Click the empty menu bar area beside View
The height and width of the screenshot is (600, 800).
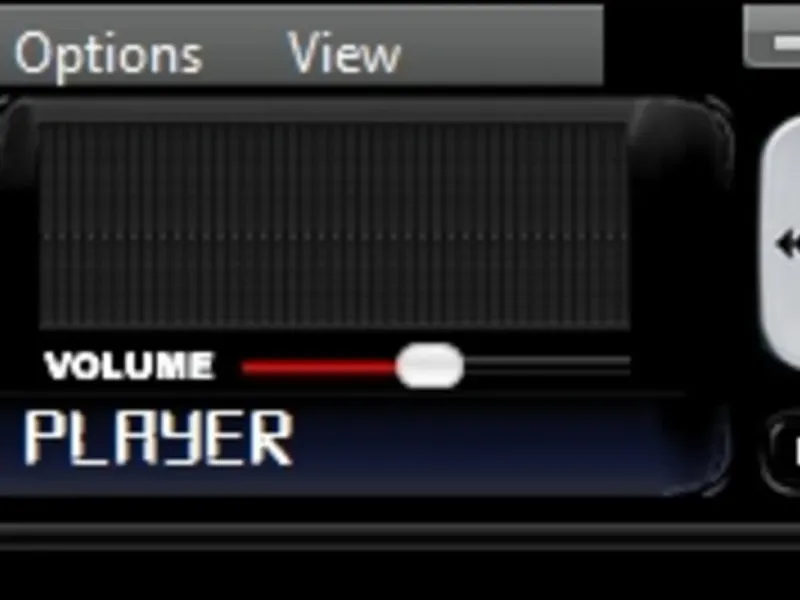tap(503, 46)
